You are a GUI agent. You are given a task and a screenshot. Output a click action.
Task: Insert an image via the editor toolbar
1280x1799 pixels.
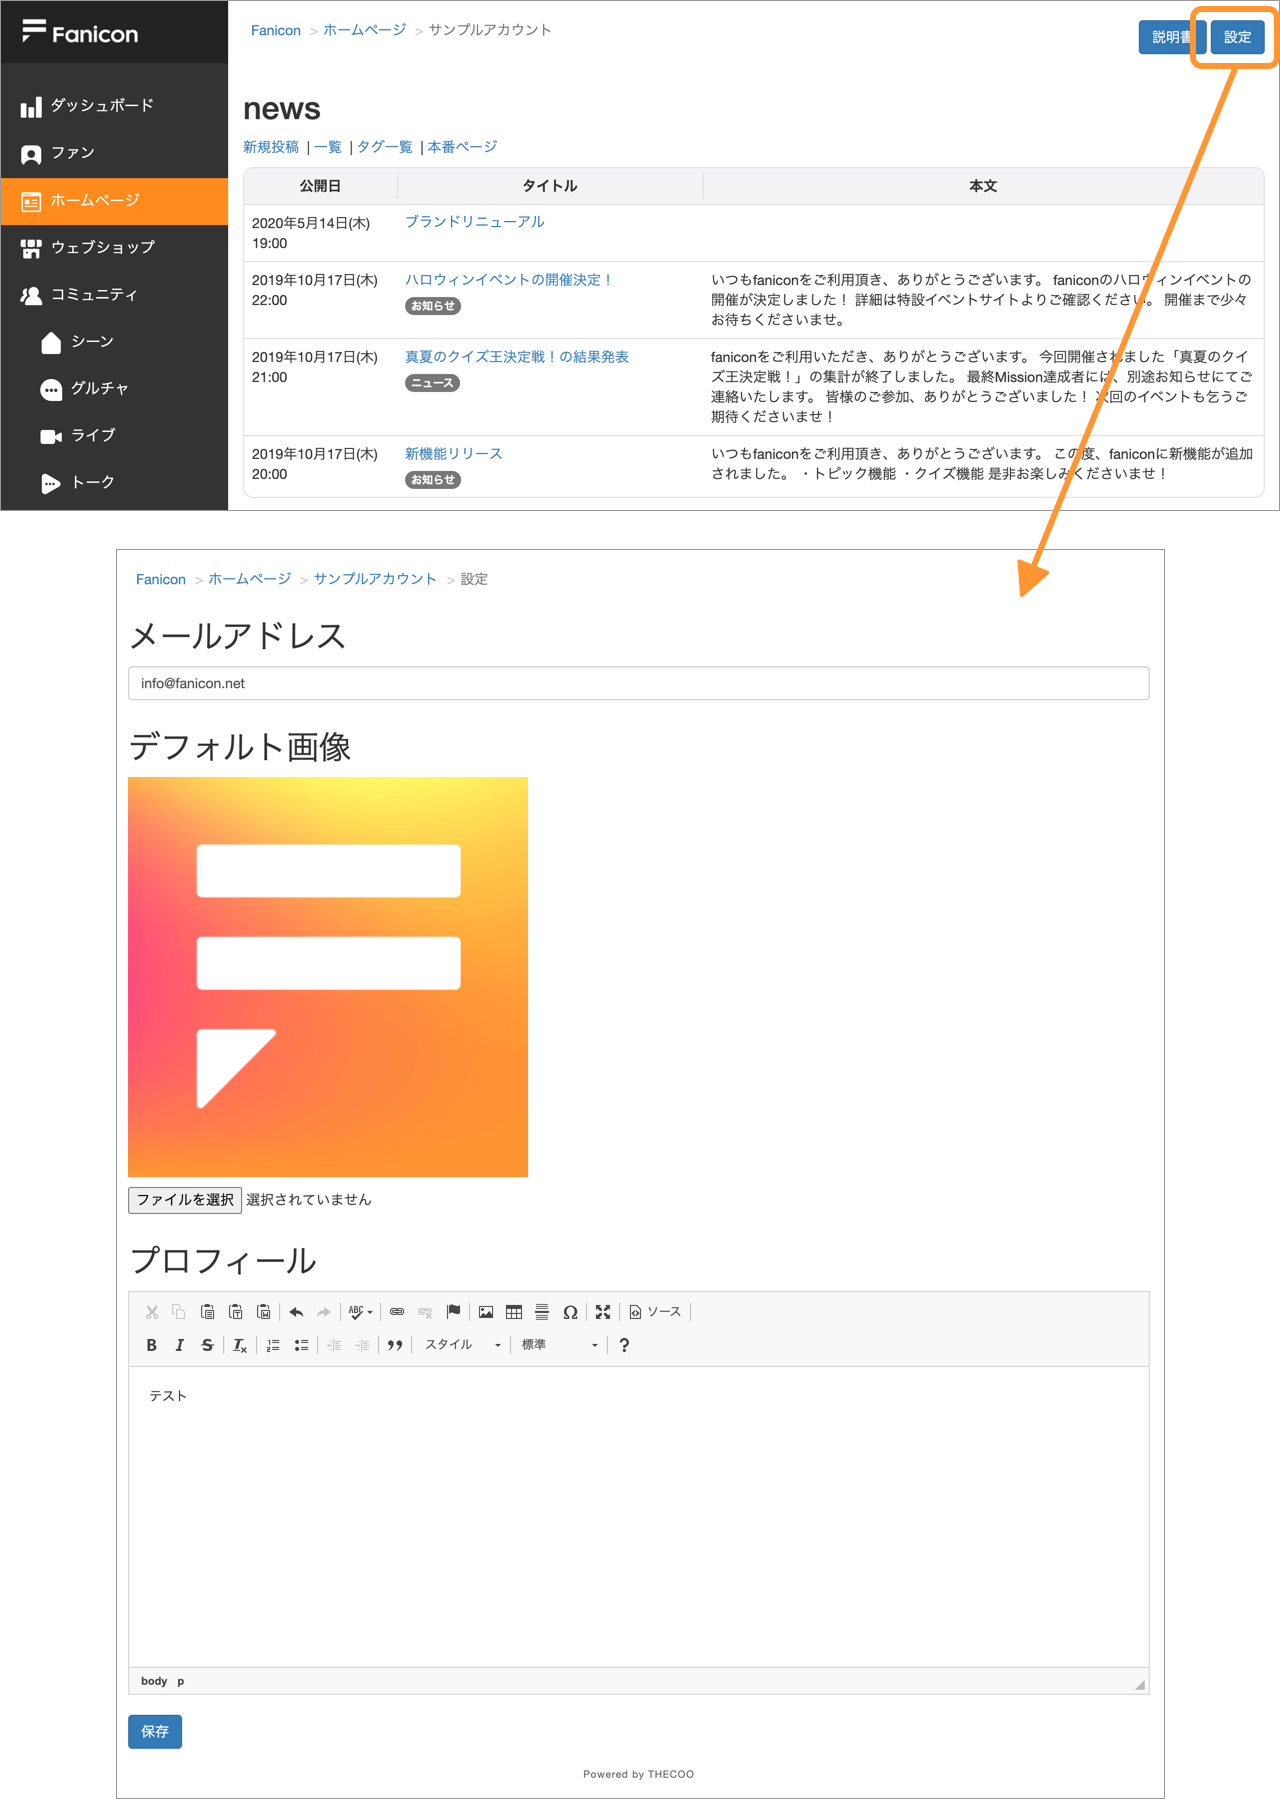(x=486, y=1312)
